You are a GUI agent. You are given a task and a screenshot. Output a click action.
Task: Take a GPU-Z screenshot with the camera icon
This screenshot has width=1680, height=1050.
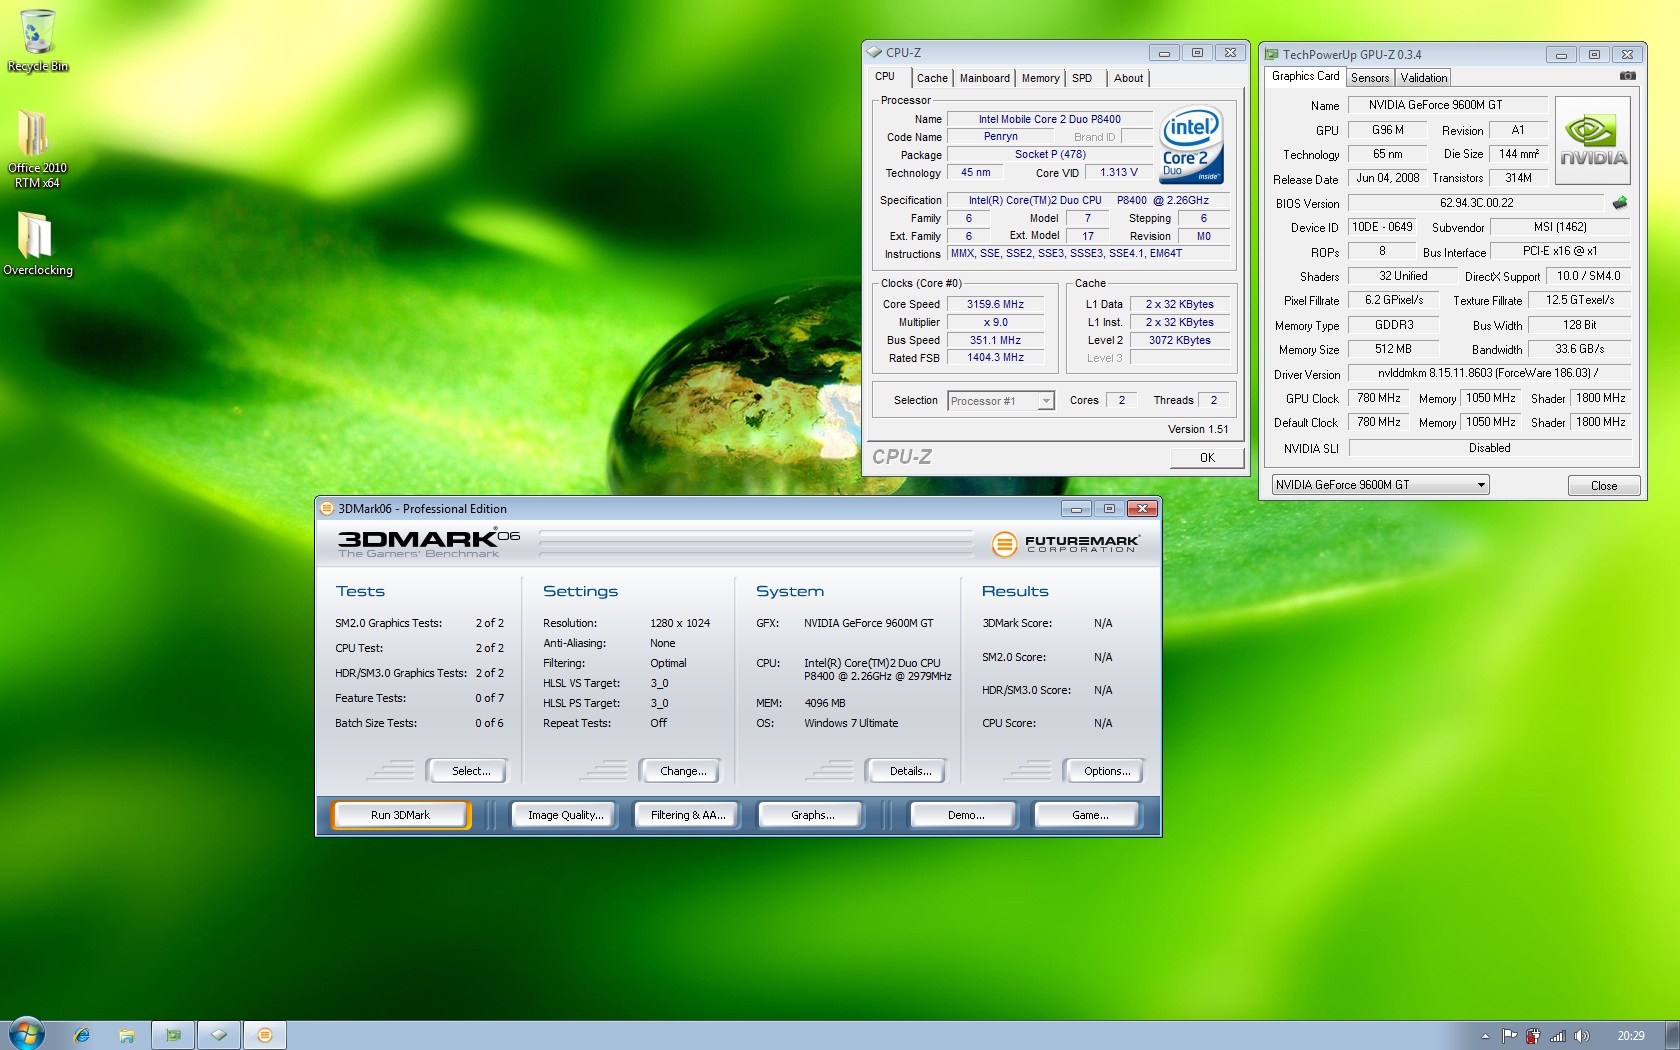point(1628,76)
